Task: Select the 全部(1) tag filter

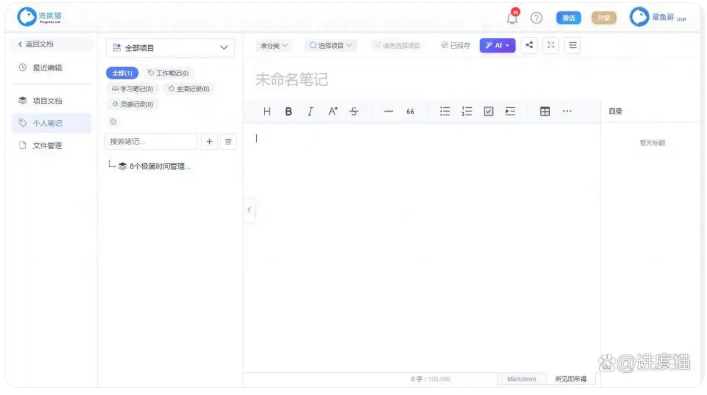Action: 122,73
